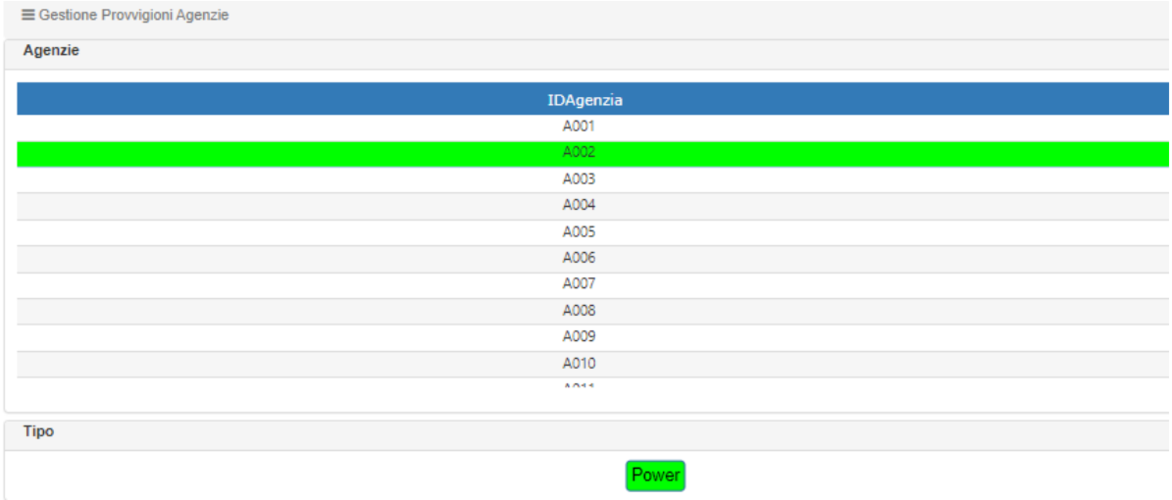Click the Gestione Provvigioni Agenzie title
The width and height of the screenshot is (1172, 500).
point(134,15)
